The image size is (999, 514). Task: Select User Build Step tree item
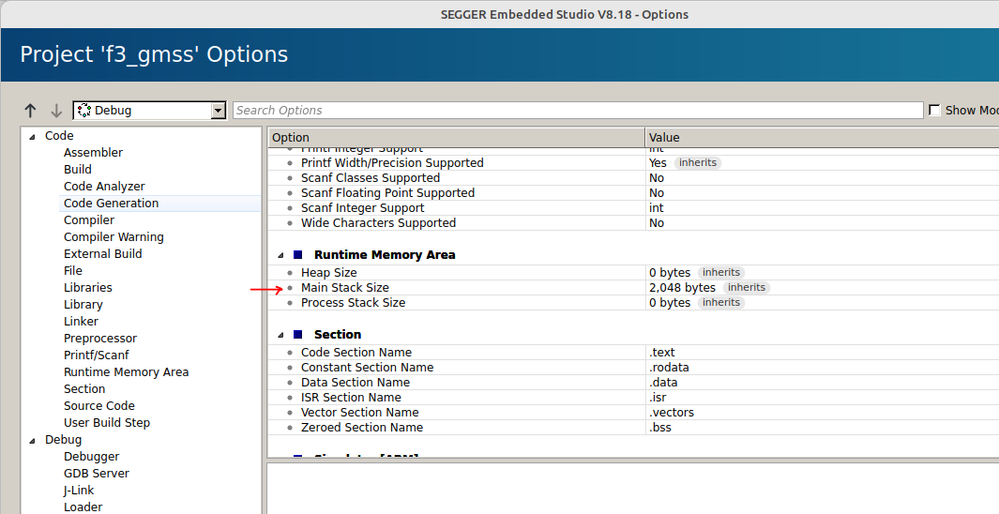(106, 422)
